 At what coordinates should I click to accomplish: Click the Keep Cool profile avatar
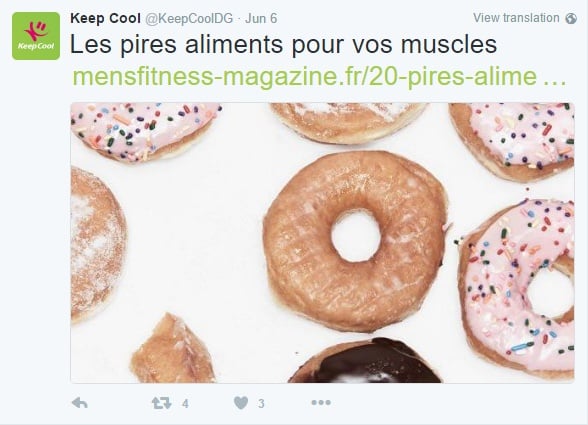click(36, 36)
